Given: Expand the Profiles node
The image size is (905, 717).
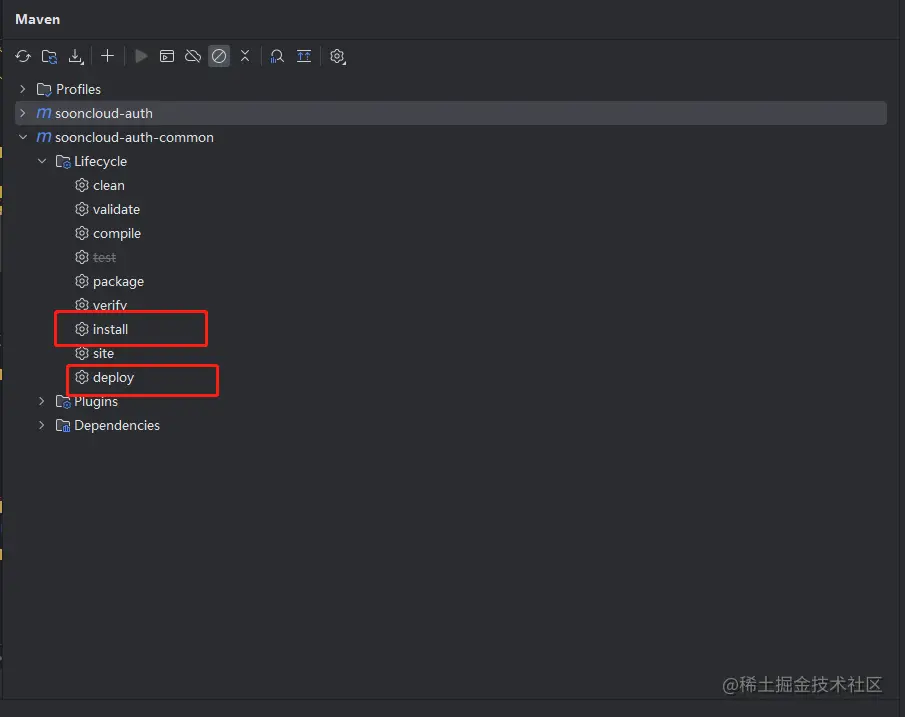Looking at the screenshot, I should pos(23,89).
